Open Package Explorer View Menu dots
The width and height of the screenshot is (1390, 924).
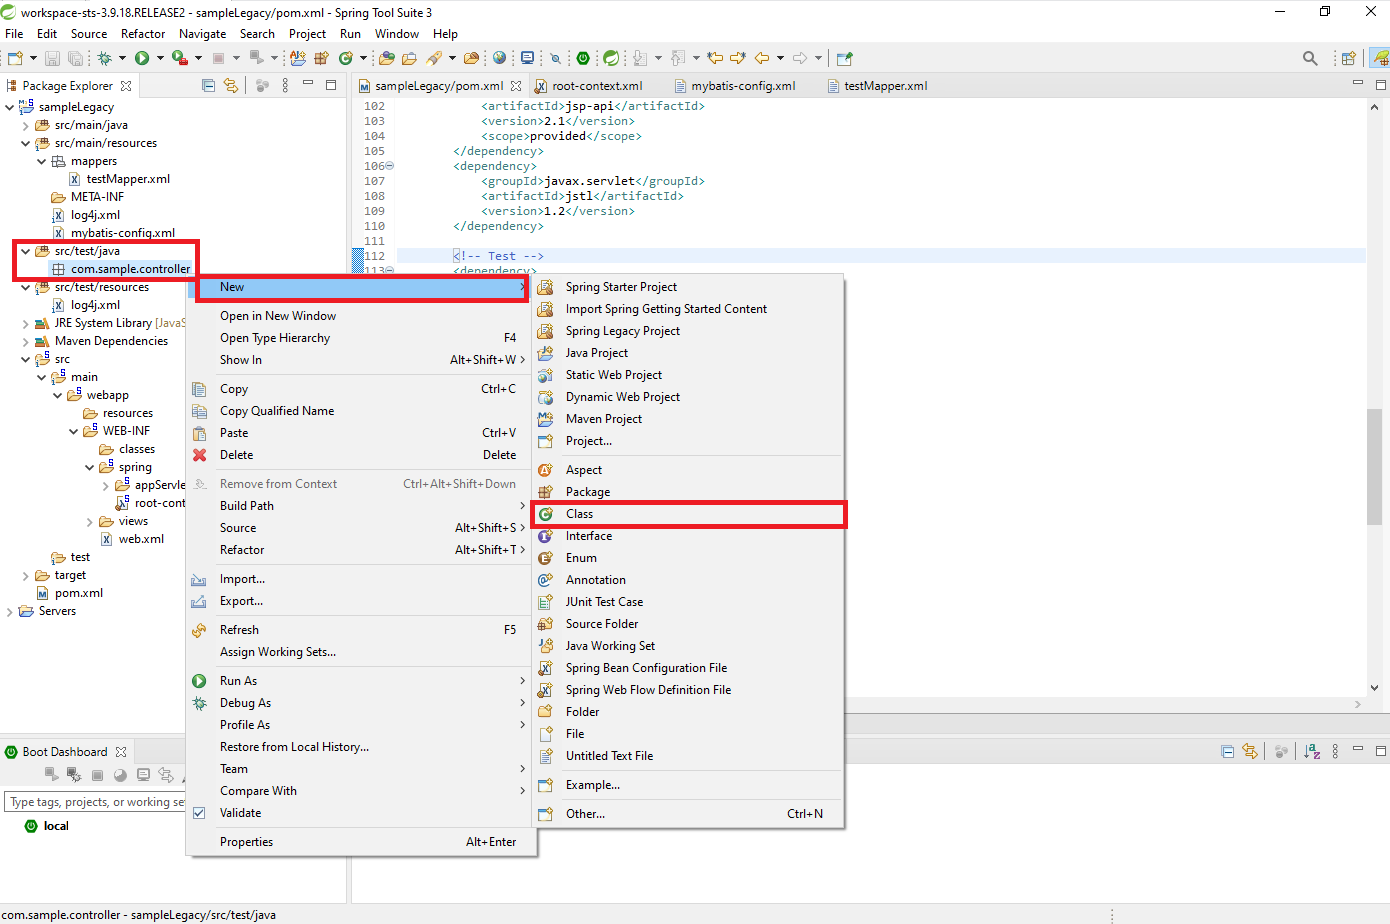coord(285,85)
